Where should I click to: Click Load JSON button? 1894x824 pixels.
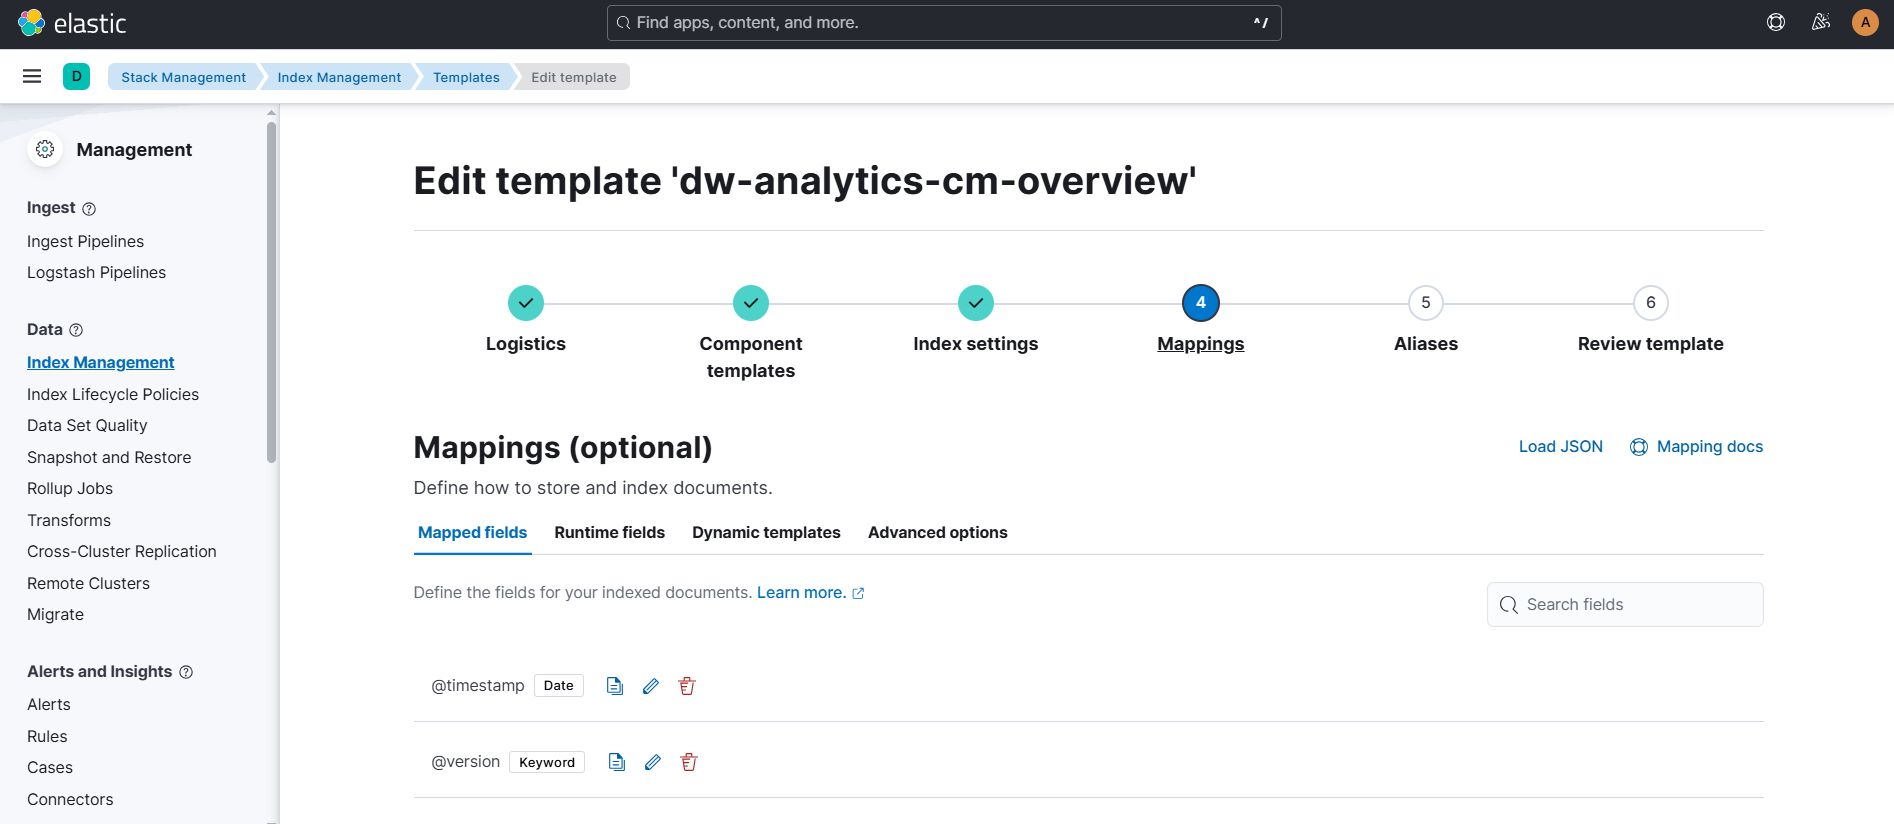1561,447
